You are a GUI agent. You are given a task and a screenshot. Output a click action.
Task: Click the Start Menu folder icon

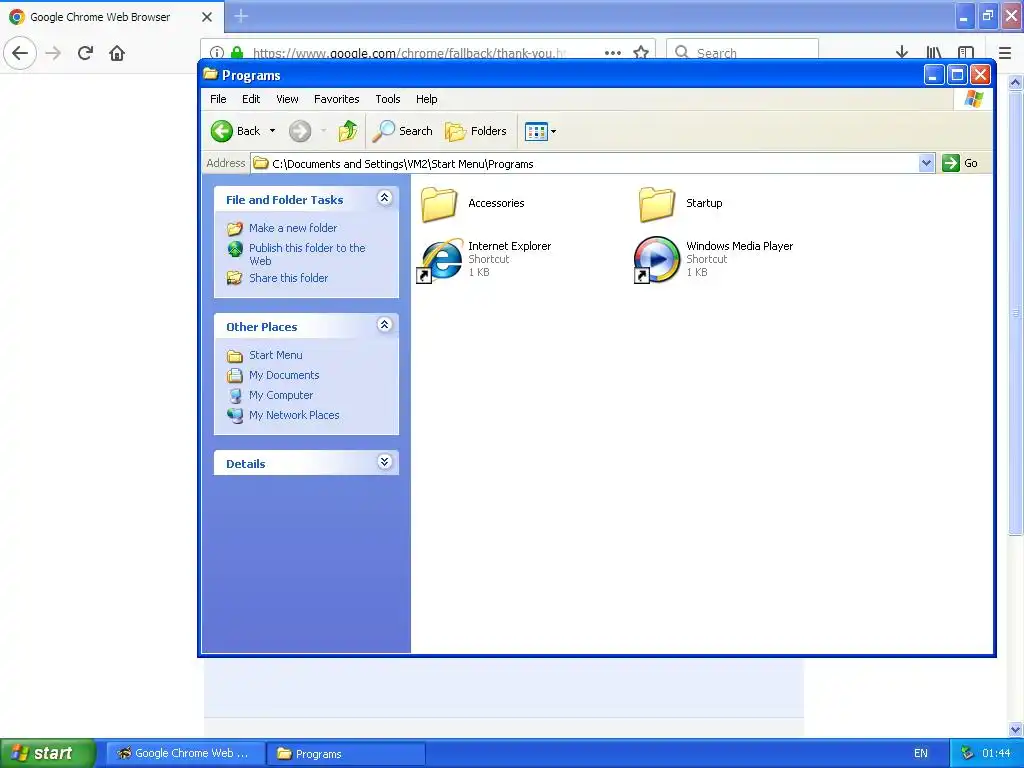(234, 356)
